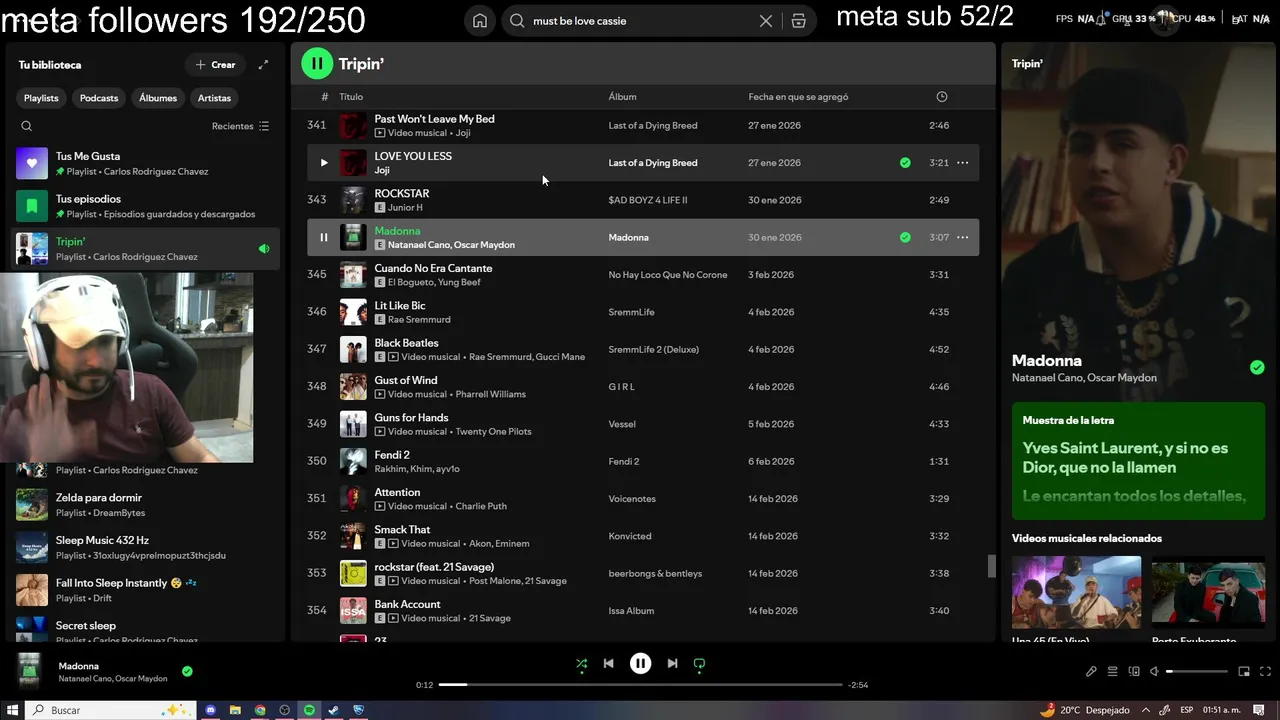Pause the Tripin' playlist with green header button
This screenshot has width=1280, height=720.
pos(317,64)
